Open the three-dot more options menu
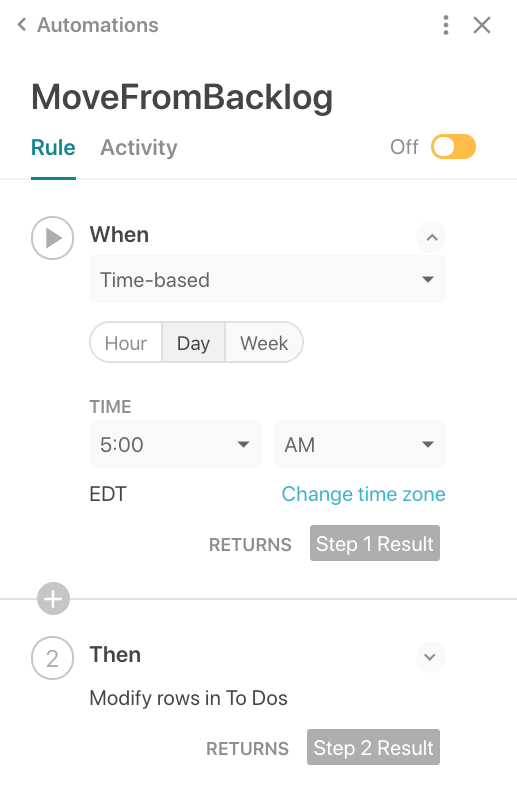Screen dimensions: 517x799 (x=446, y=25)
